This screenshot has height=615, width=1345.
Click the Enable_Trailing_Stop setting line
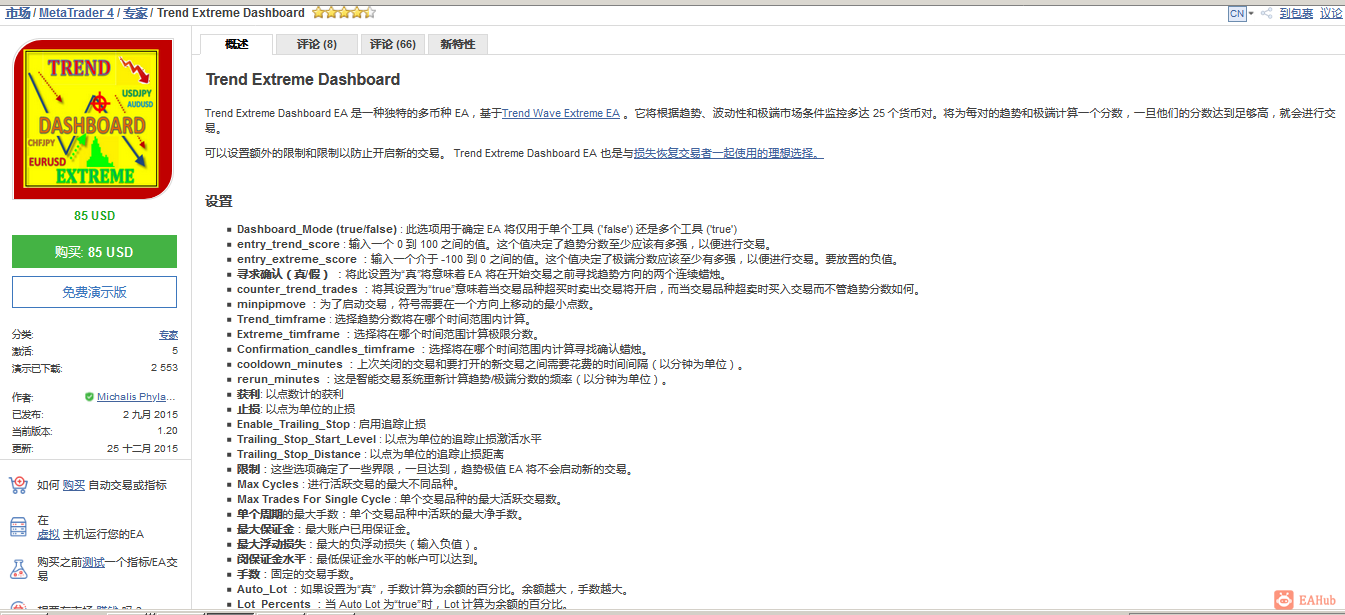(x=331, y=425)
